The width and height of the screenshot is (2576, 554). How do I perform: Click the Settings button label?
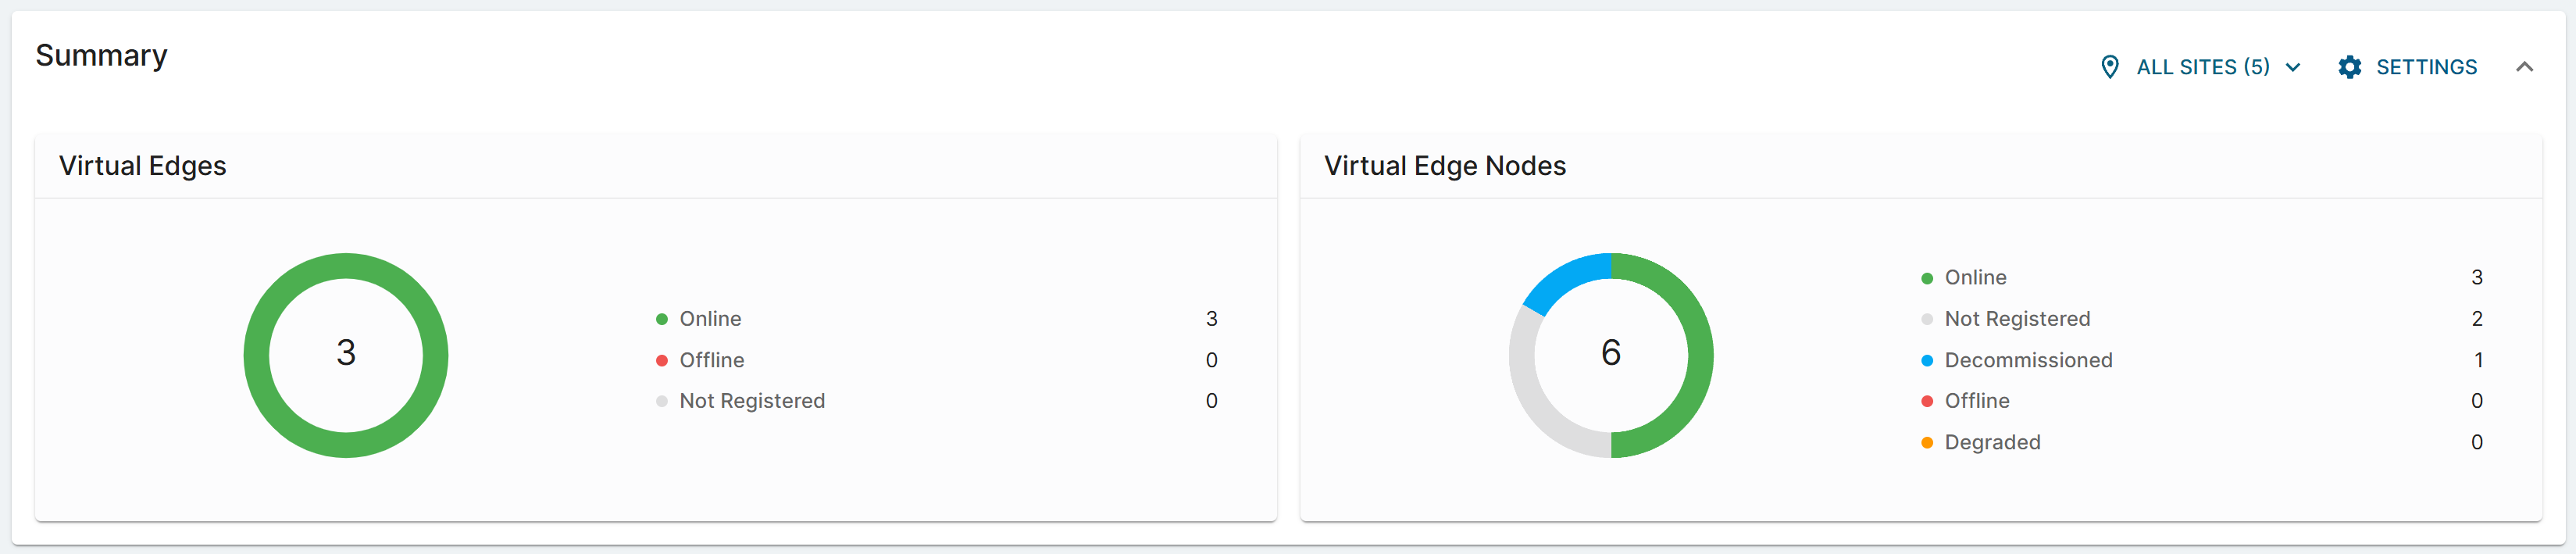pos(2426,67)
